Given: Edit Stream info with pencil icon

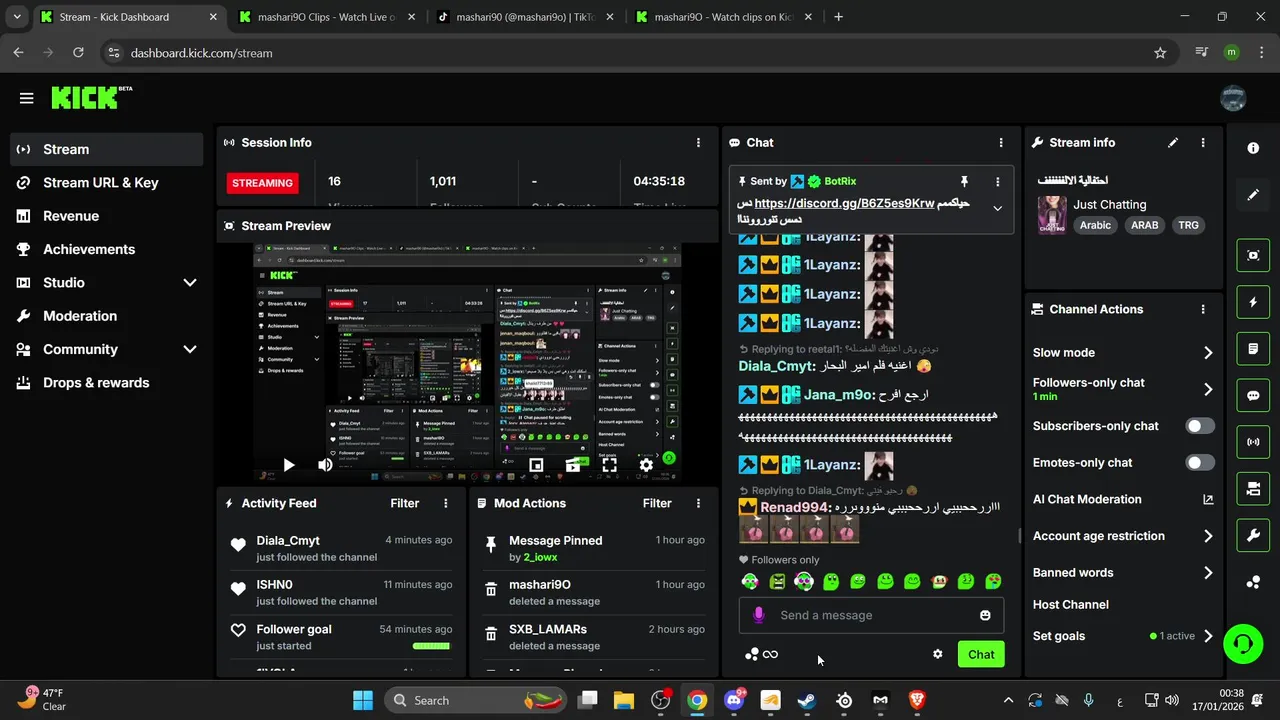Looking at the screenshot, I should click(1173, 143).
